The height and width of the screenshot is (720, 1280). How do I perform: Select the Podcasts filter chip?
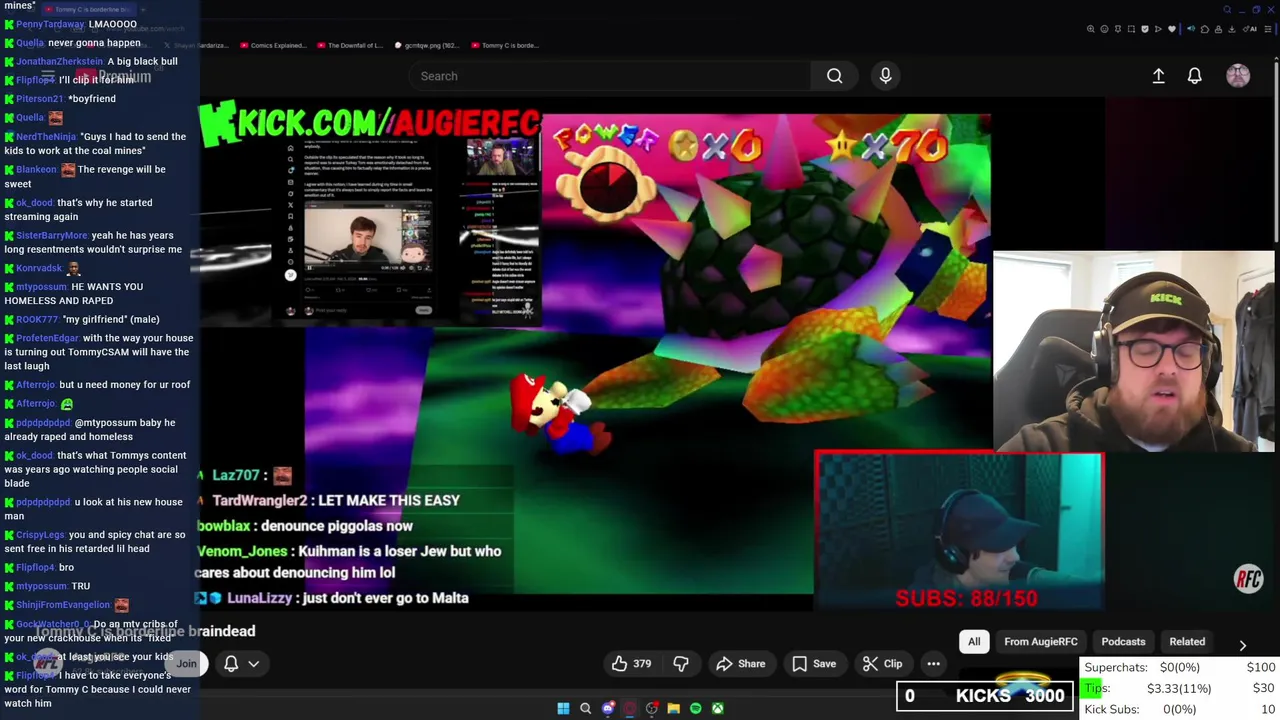[1123, 642]
